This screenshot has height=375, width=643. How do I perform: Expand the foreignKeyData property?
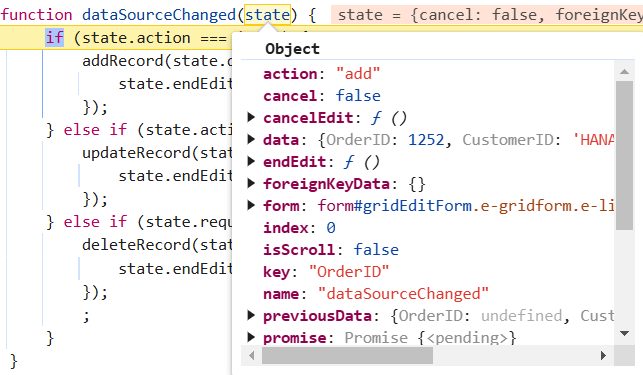pos(251,183)
